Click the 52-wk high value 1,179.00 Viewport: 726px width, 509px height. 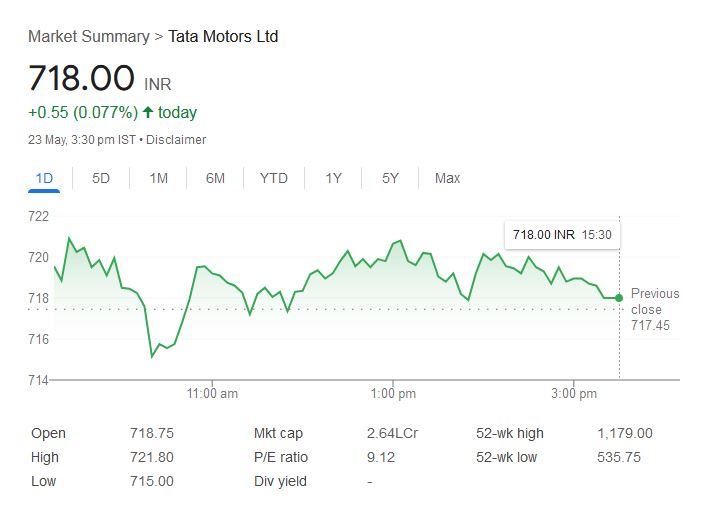624,433
